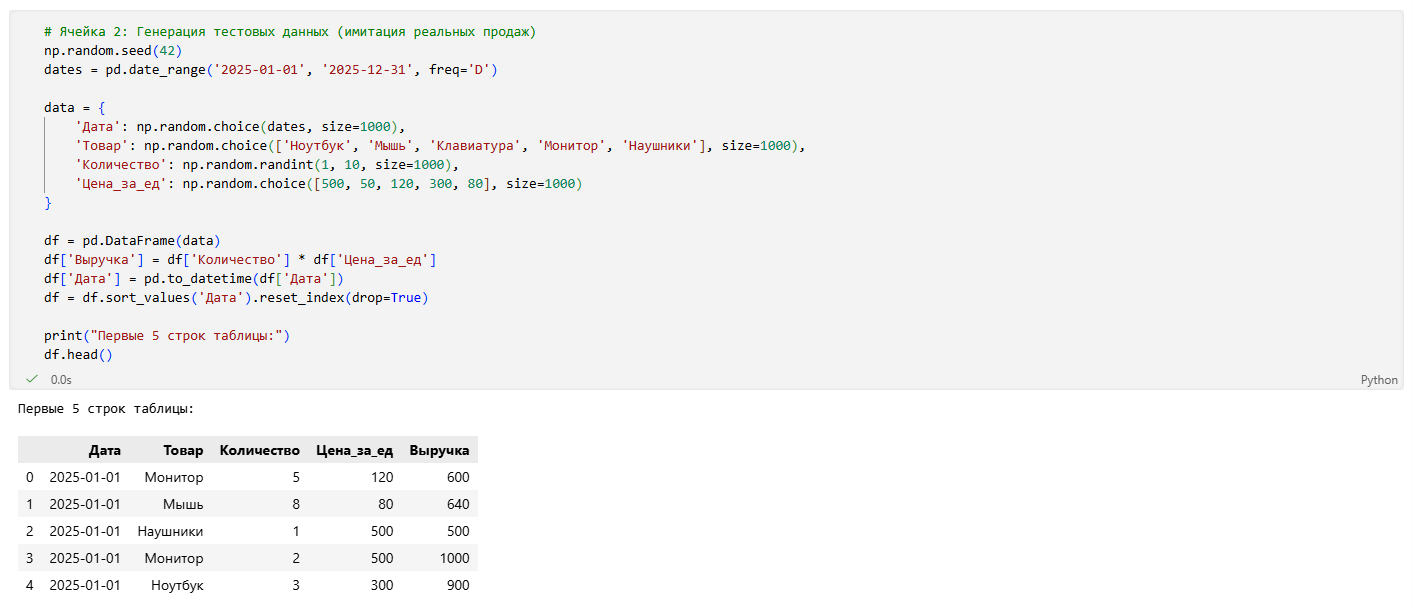Image resolution: width=1413 pixels, height=615 pixels.
Task: Click the Наушники product cell
Action: 170,531
